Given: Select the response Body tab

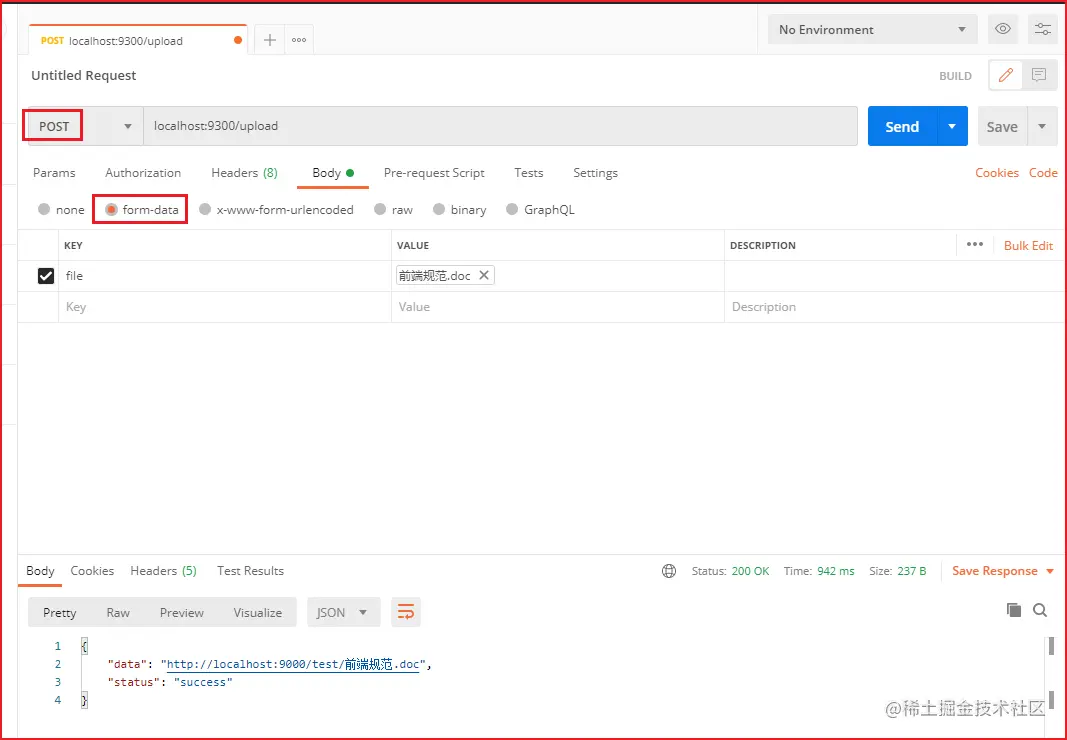Looking at the screenshot, I should pos(40,570).
